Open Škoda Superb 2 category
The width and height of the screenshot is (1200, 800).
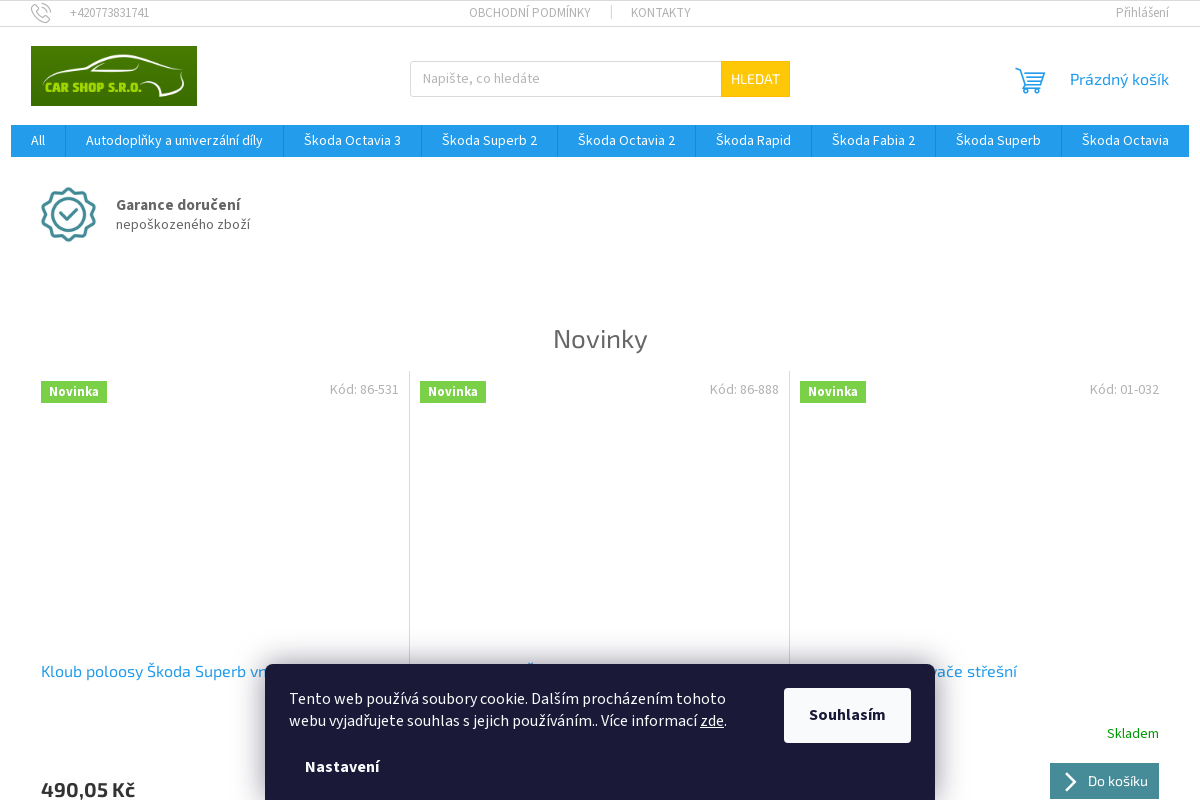point(489,141)
